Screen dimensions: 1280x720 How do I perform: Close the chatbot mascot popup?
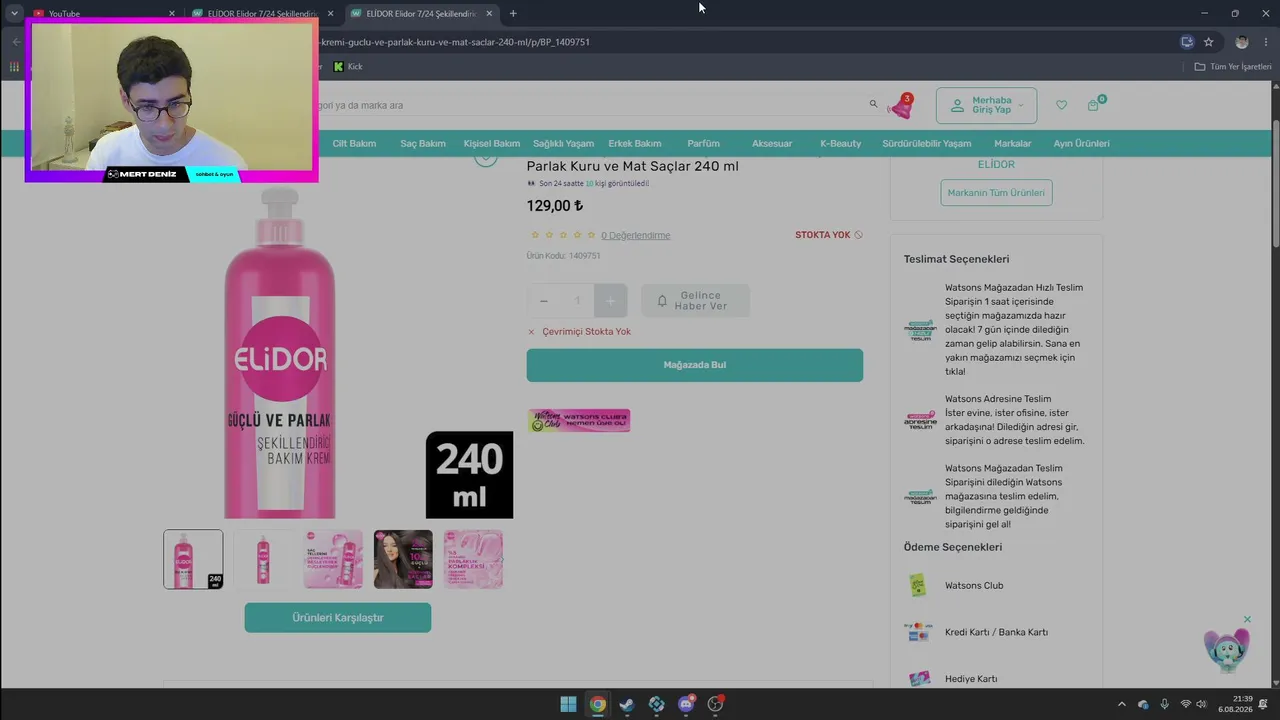point(1247,619)
